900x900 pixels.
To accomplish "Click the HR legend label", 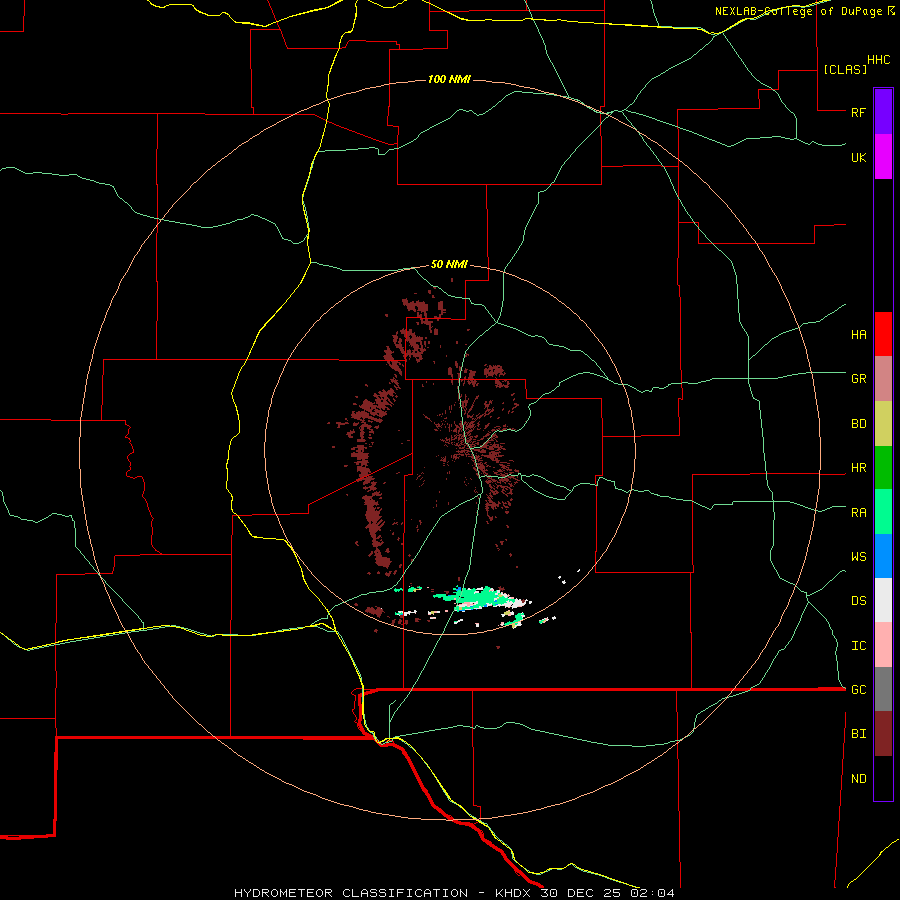I will 858,468.
